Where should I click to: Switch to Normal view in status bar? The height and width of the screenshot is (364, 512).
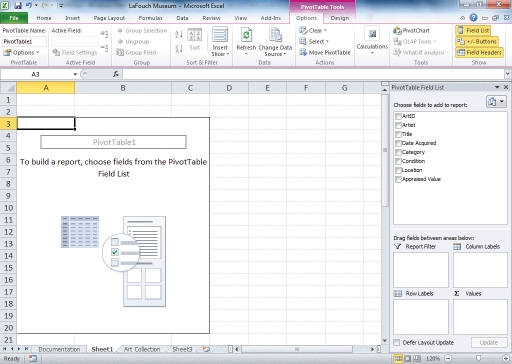coord(398,359)
